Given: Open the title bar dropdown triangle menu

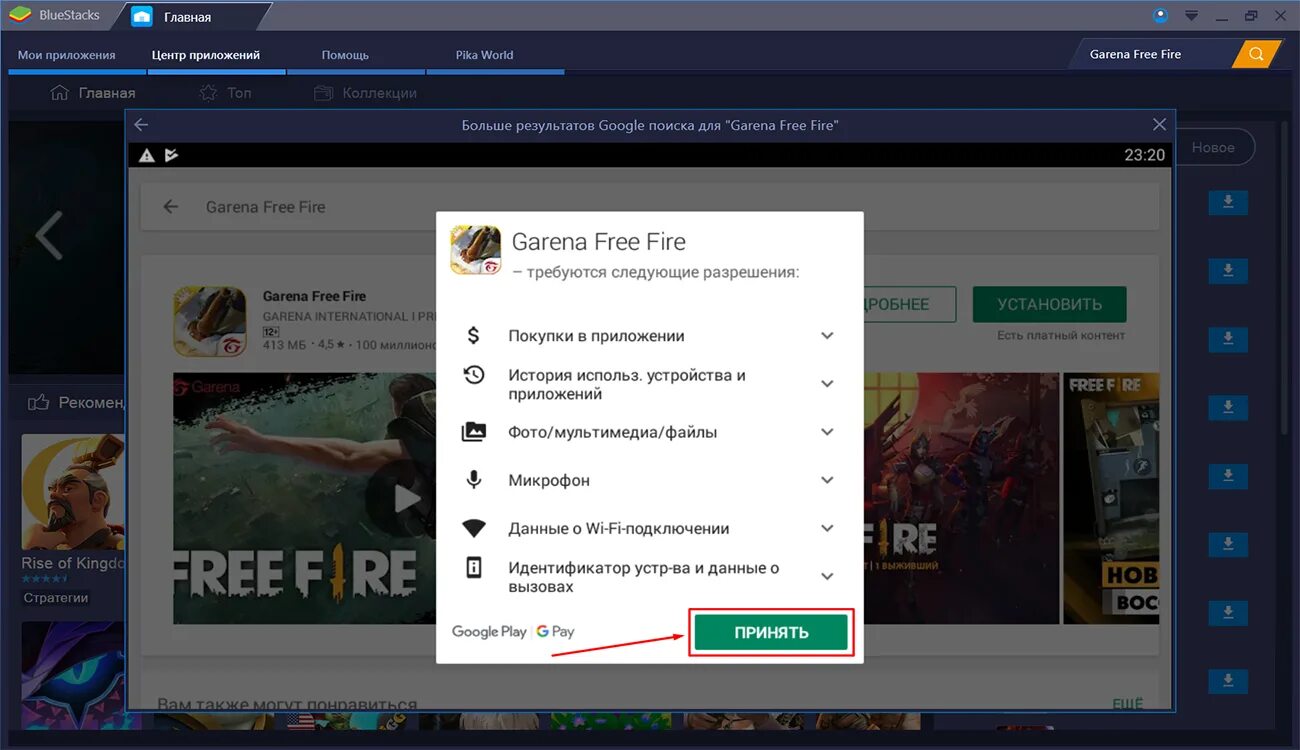Looking at the screenshot, I should coord(1191,16).
